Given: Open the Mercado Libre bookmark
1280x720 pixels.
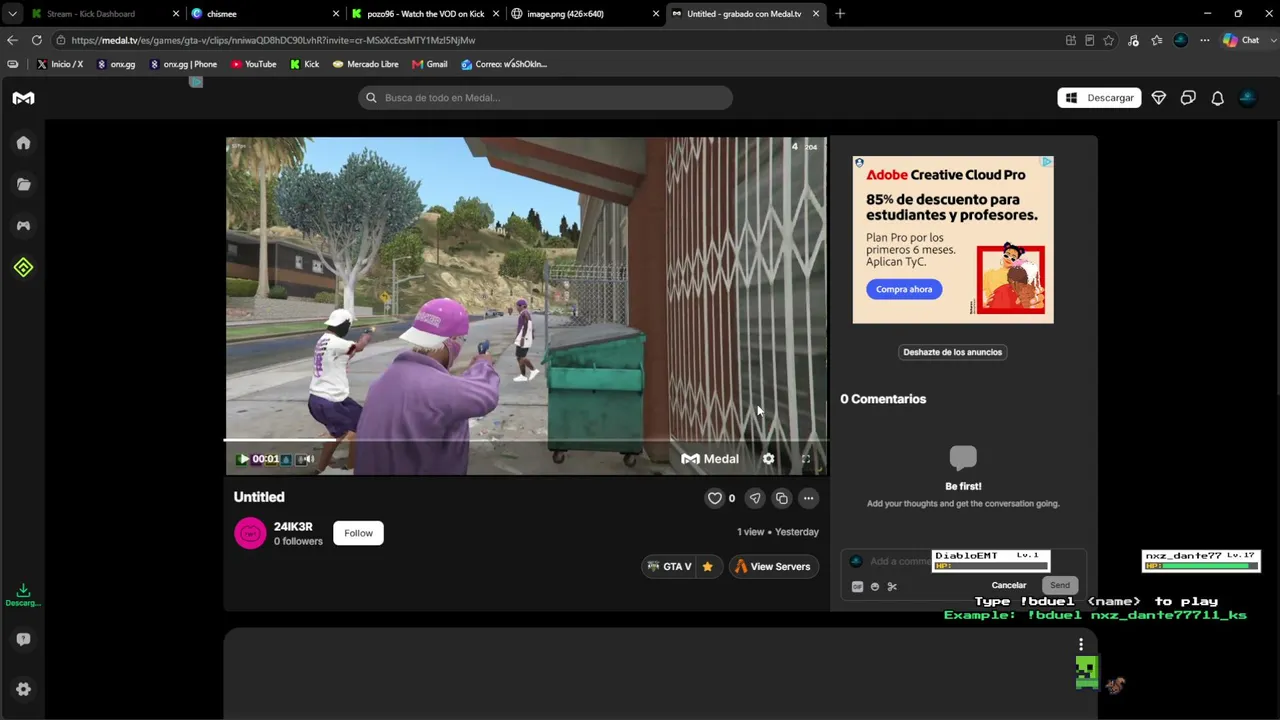Looking at the screenshot, I should tap(365, 64).
